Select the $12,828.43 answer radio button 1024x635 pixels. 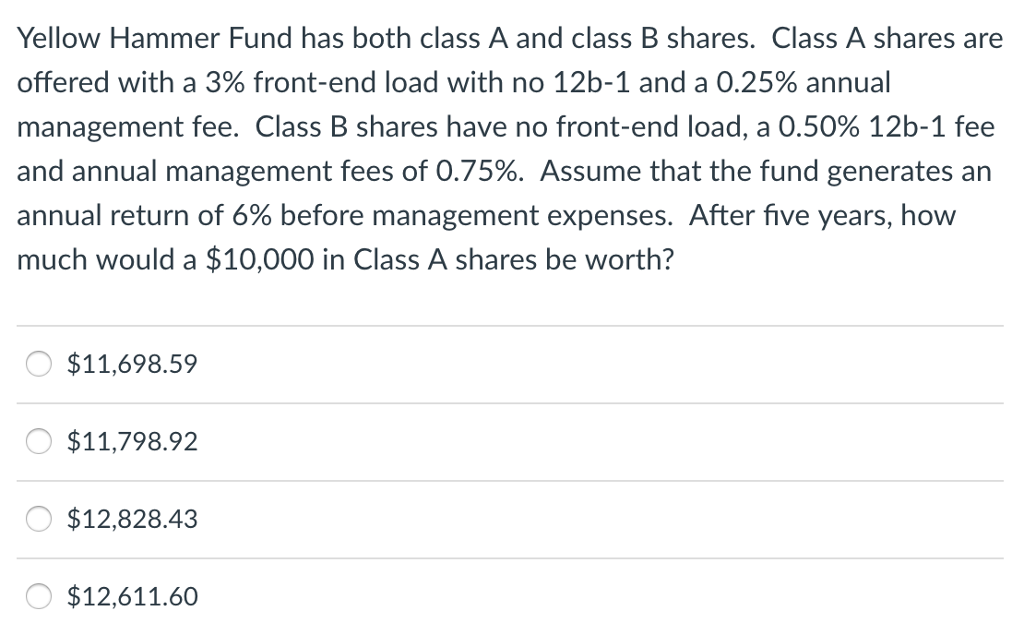38,519
